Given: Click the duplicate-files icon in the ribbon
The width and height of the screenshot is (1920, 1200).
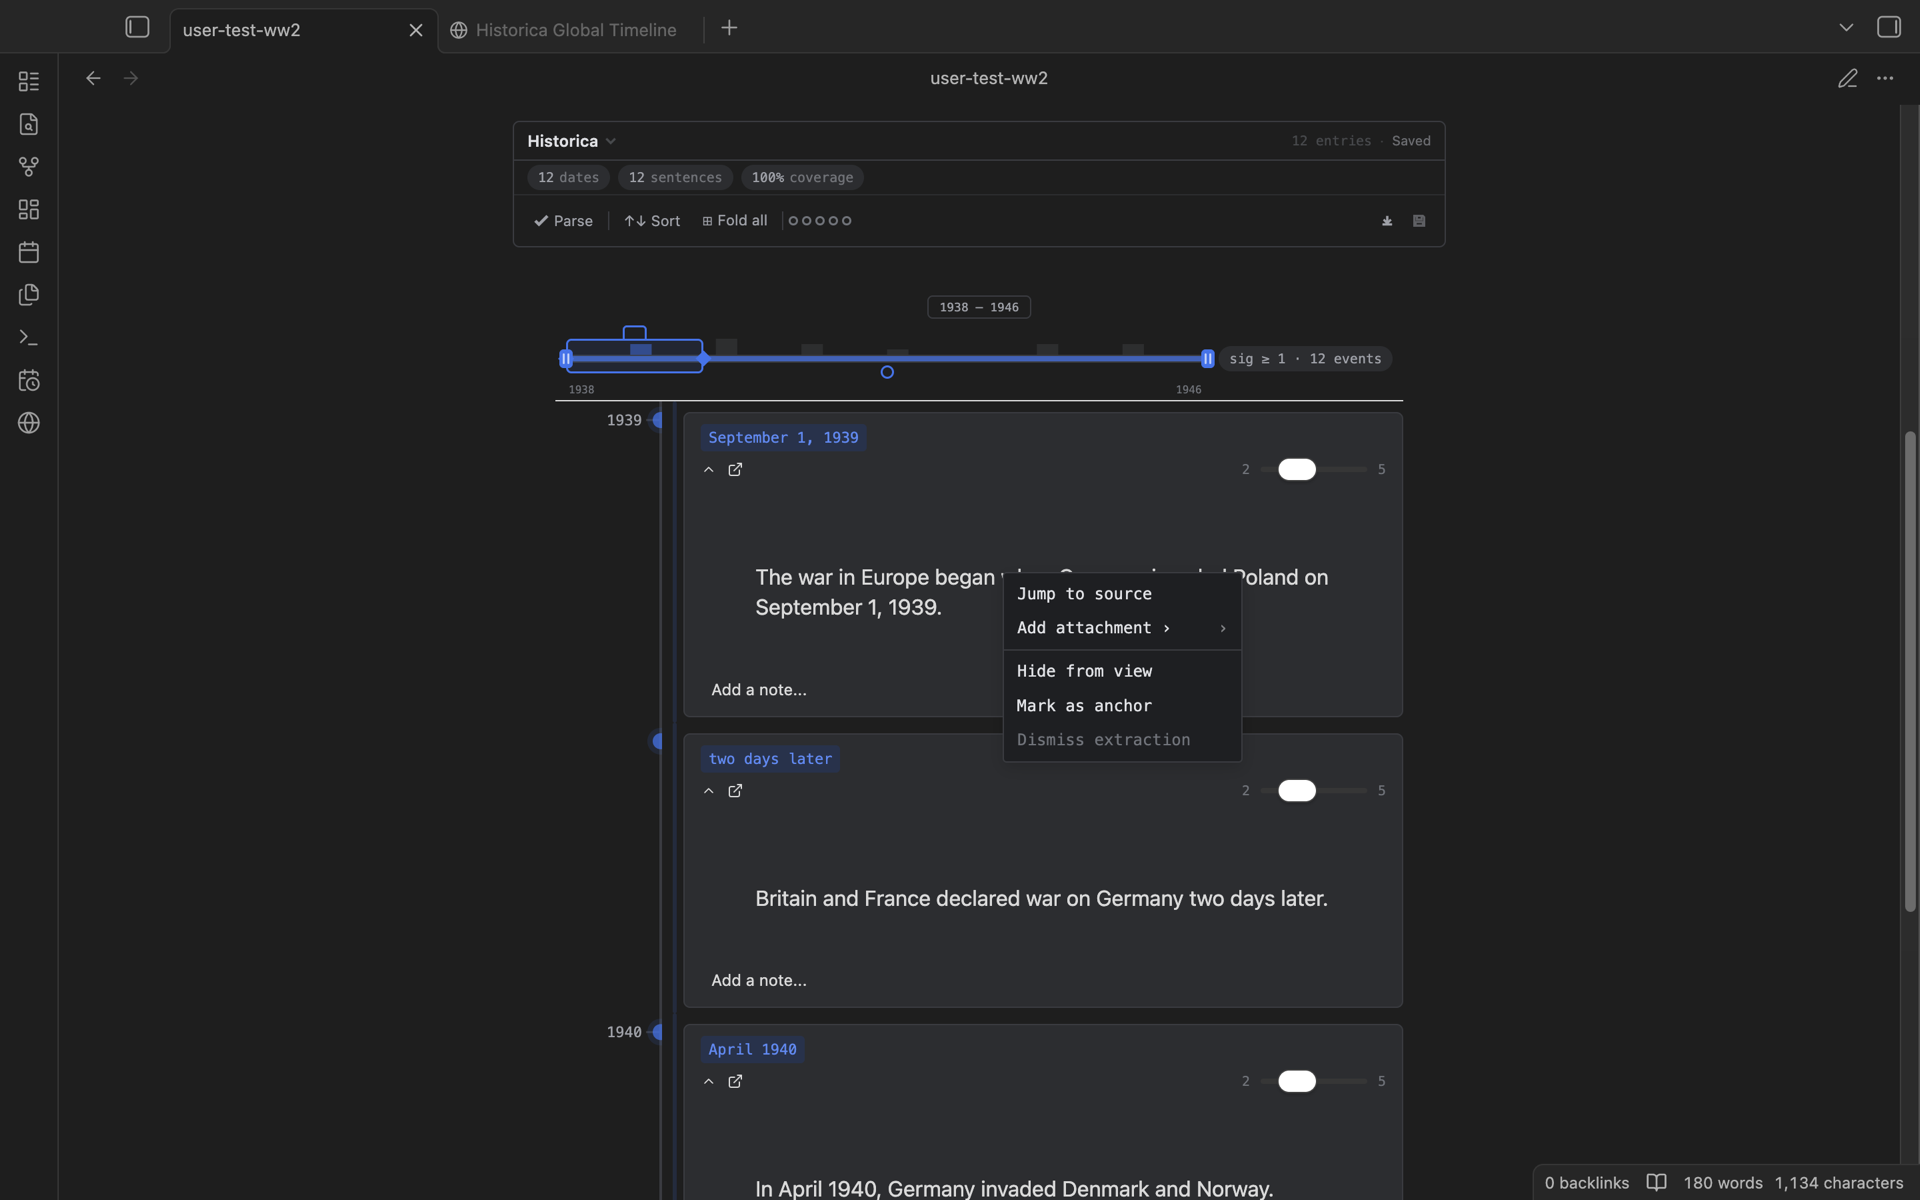Looking at the screenshot, I should [29, 295].
